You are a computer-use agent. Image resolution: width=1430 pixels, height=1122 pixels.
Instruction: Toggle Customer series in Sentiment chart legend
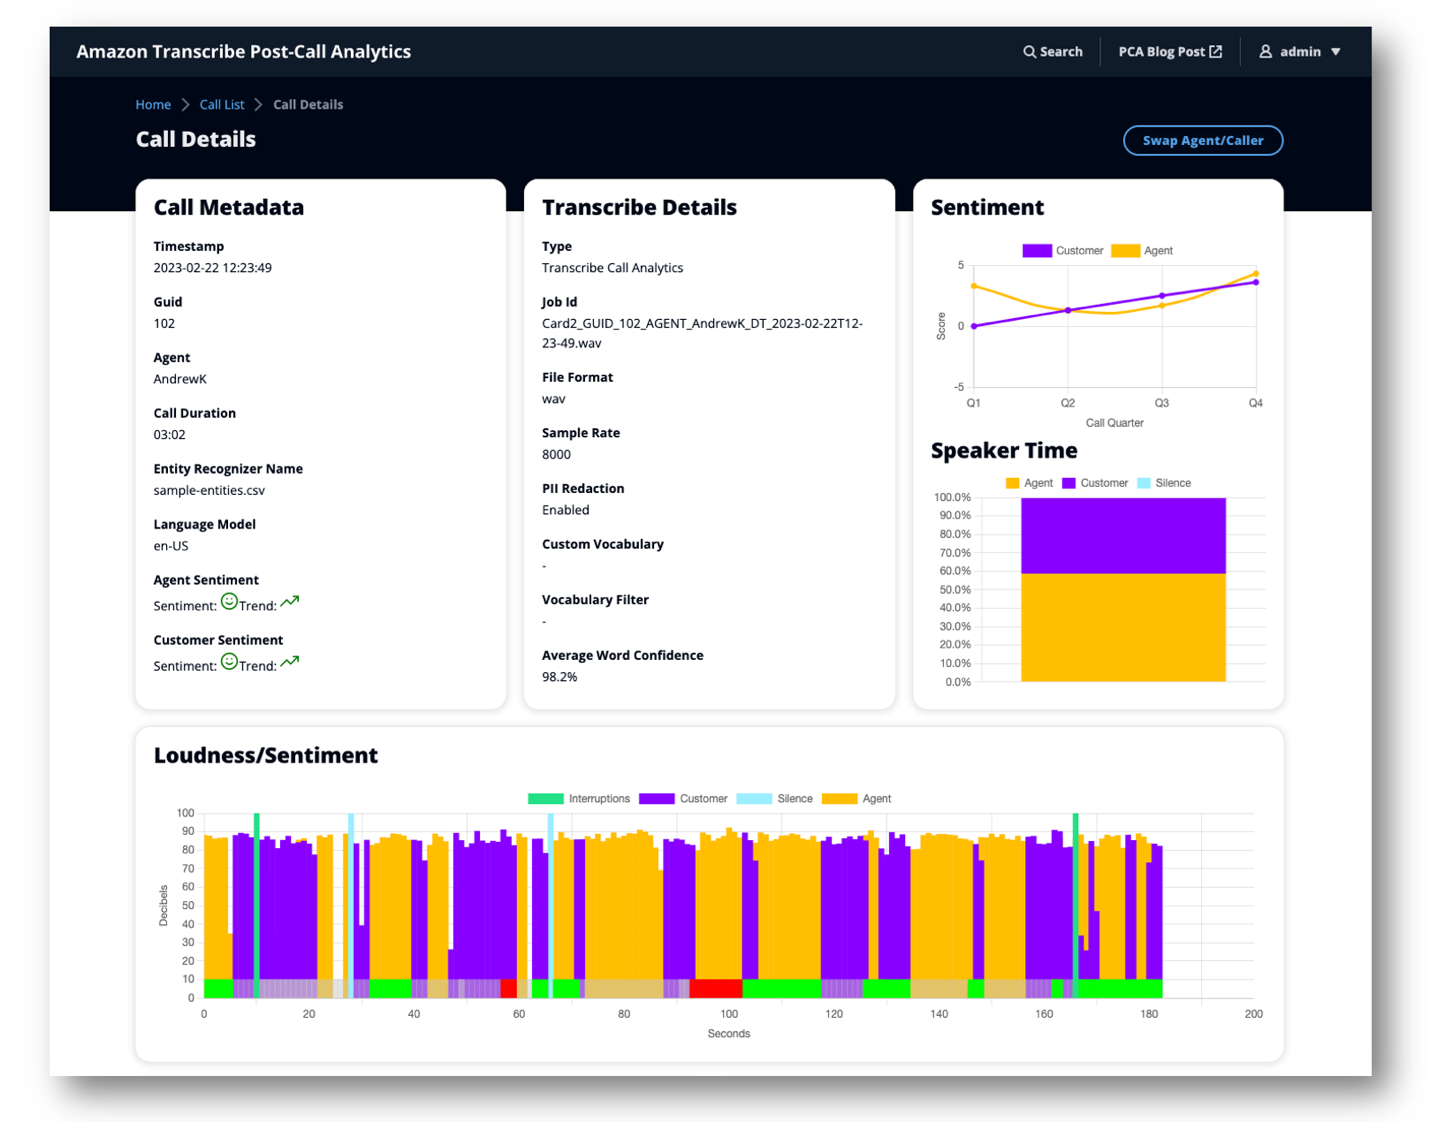pos(1063,251)
